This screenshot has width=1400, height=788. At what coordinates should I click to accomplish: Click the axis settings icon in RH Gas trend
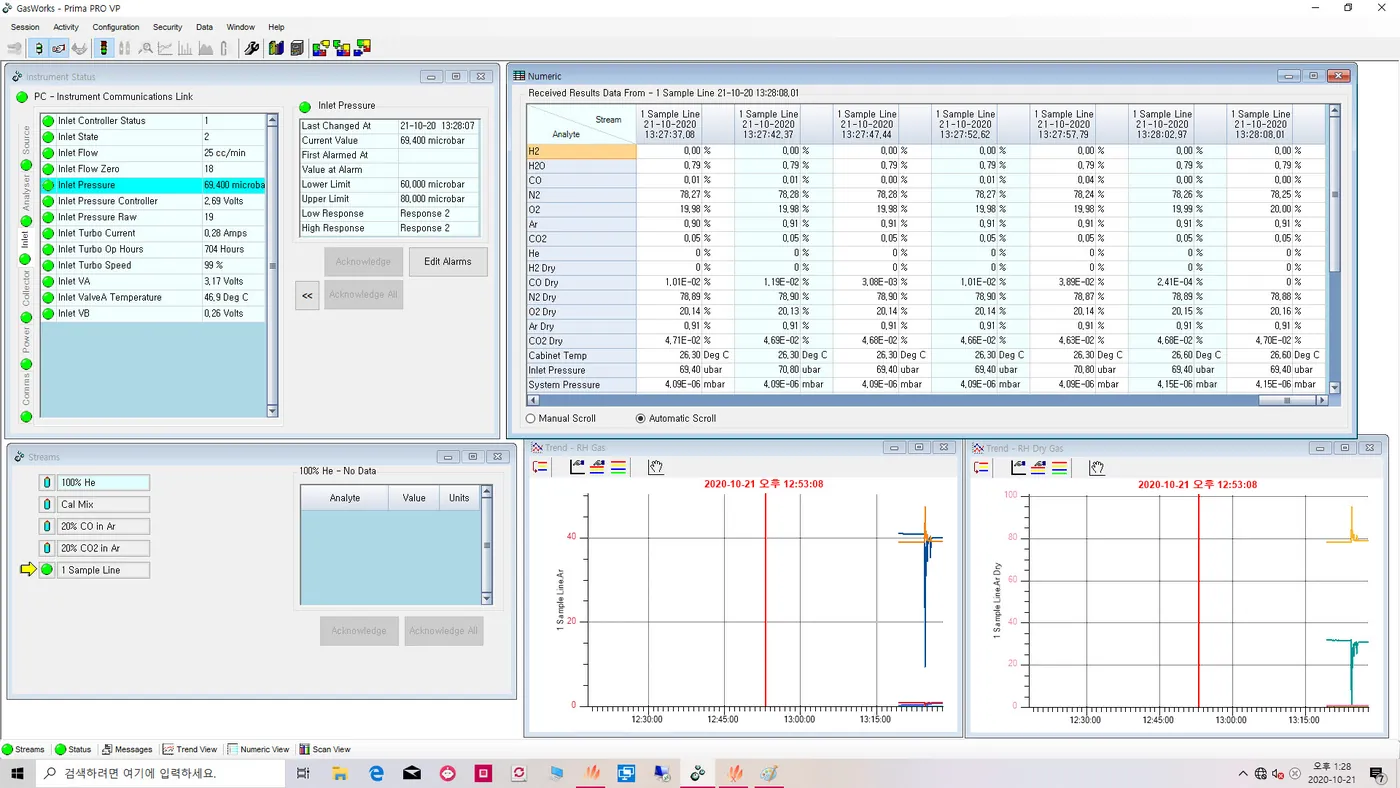577,467
